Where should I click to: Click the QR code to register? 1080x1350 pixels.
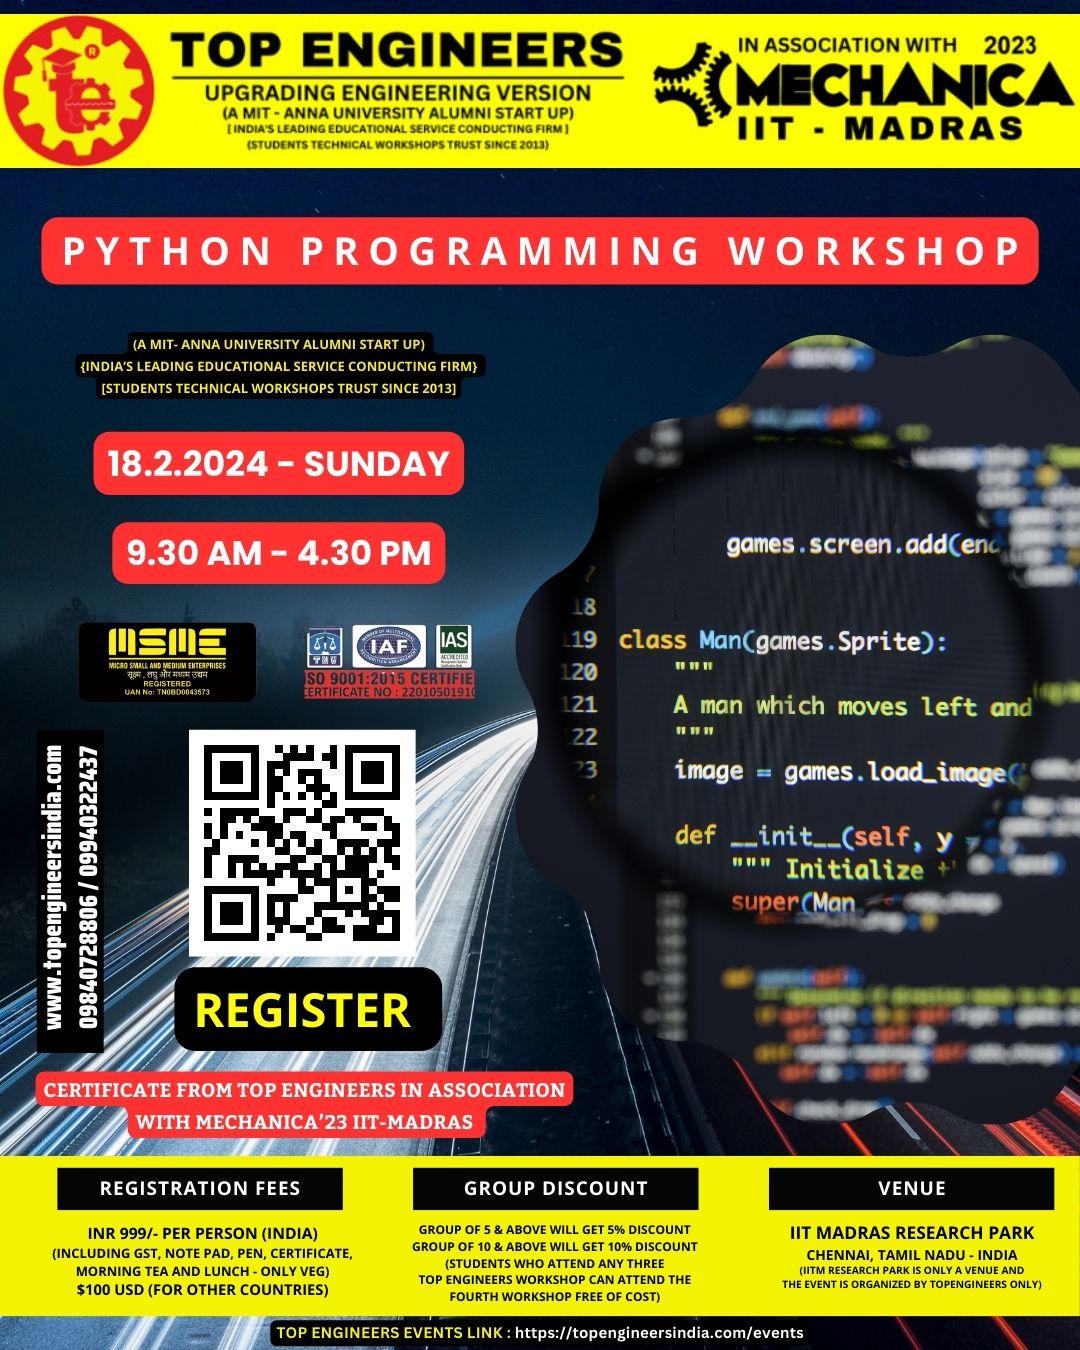pyautogui.click(x=302, y=842)
